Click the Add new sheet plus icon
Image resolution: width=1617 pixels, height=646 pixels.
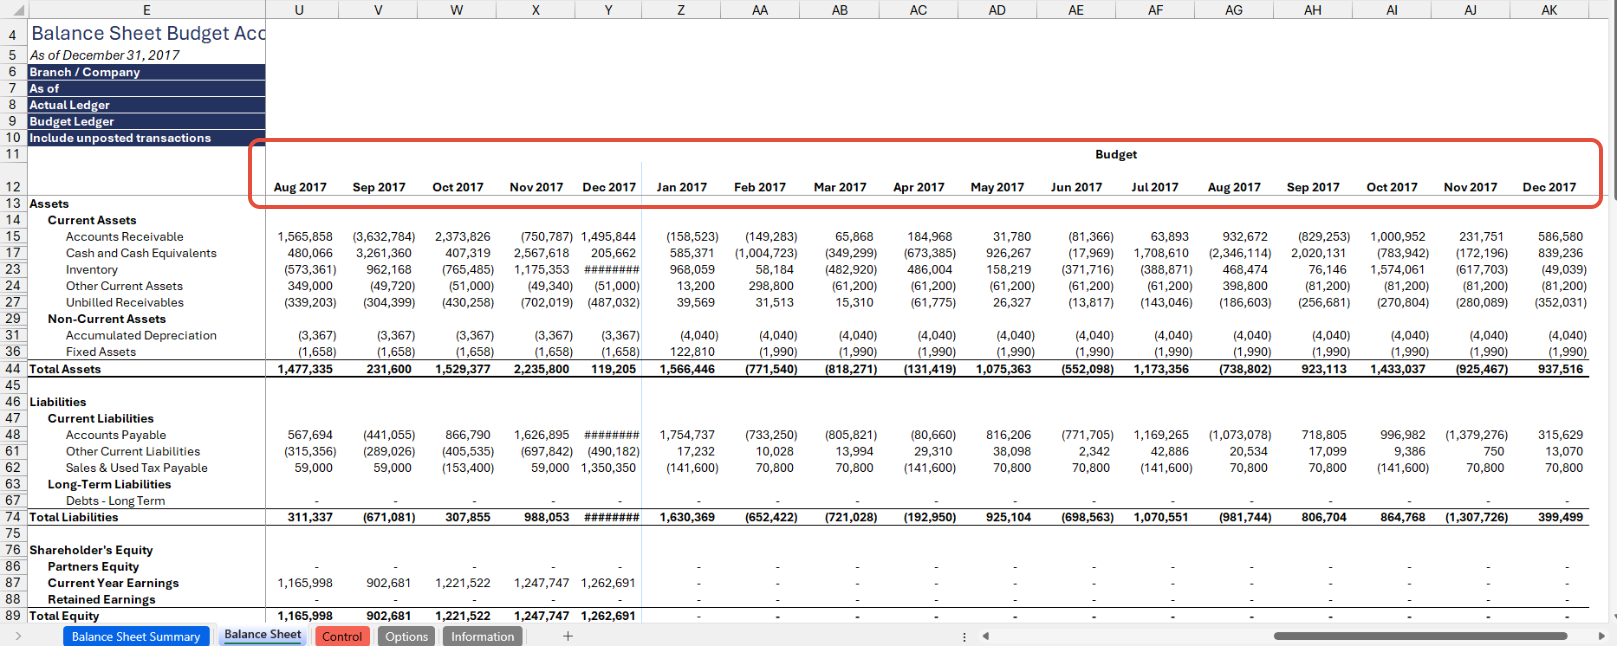[x=568, y=636]
